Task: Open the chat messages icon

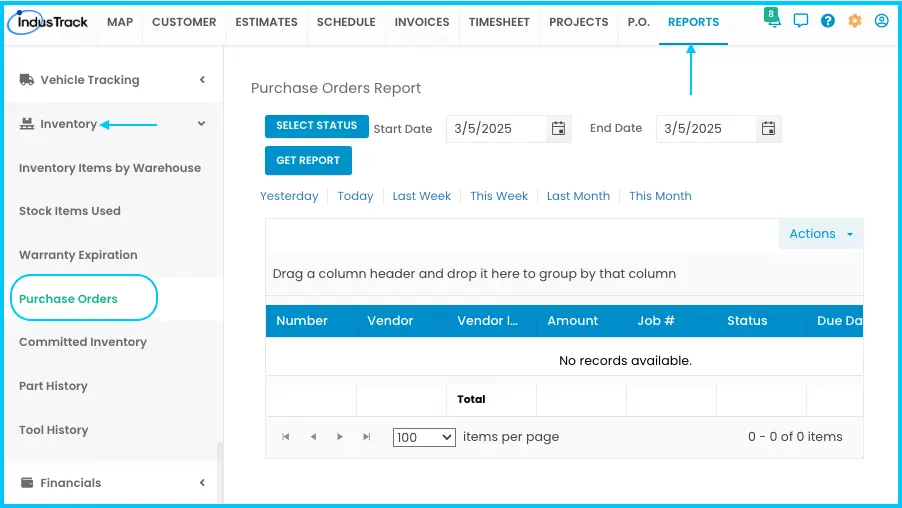Action: (800, 21)
